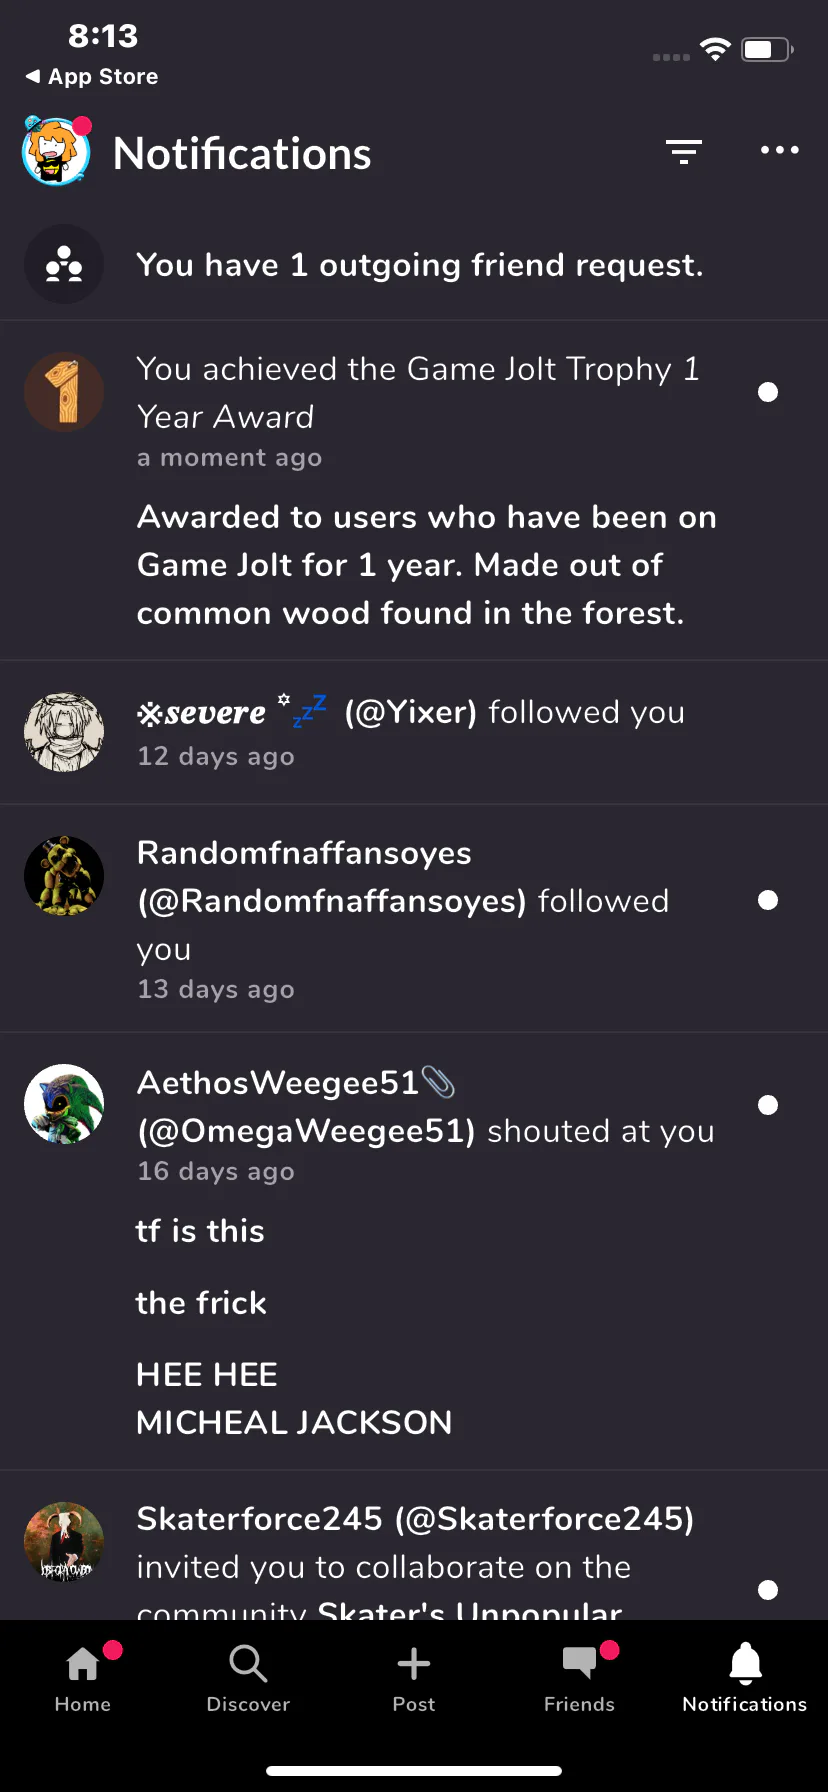Open Yixer's profile avatar
Image resolution: width=828 pixels, height=1792 pixels.
click(x=64, y=732)
